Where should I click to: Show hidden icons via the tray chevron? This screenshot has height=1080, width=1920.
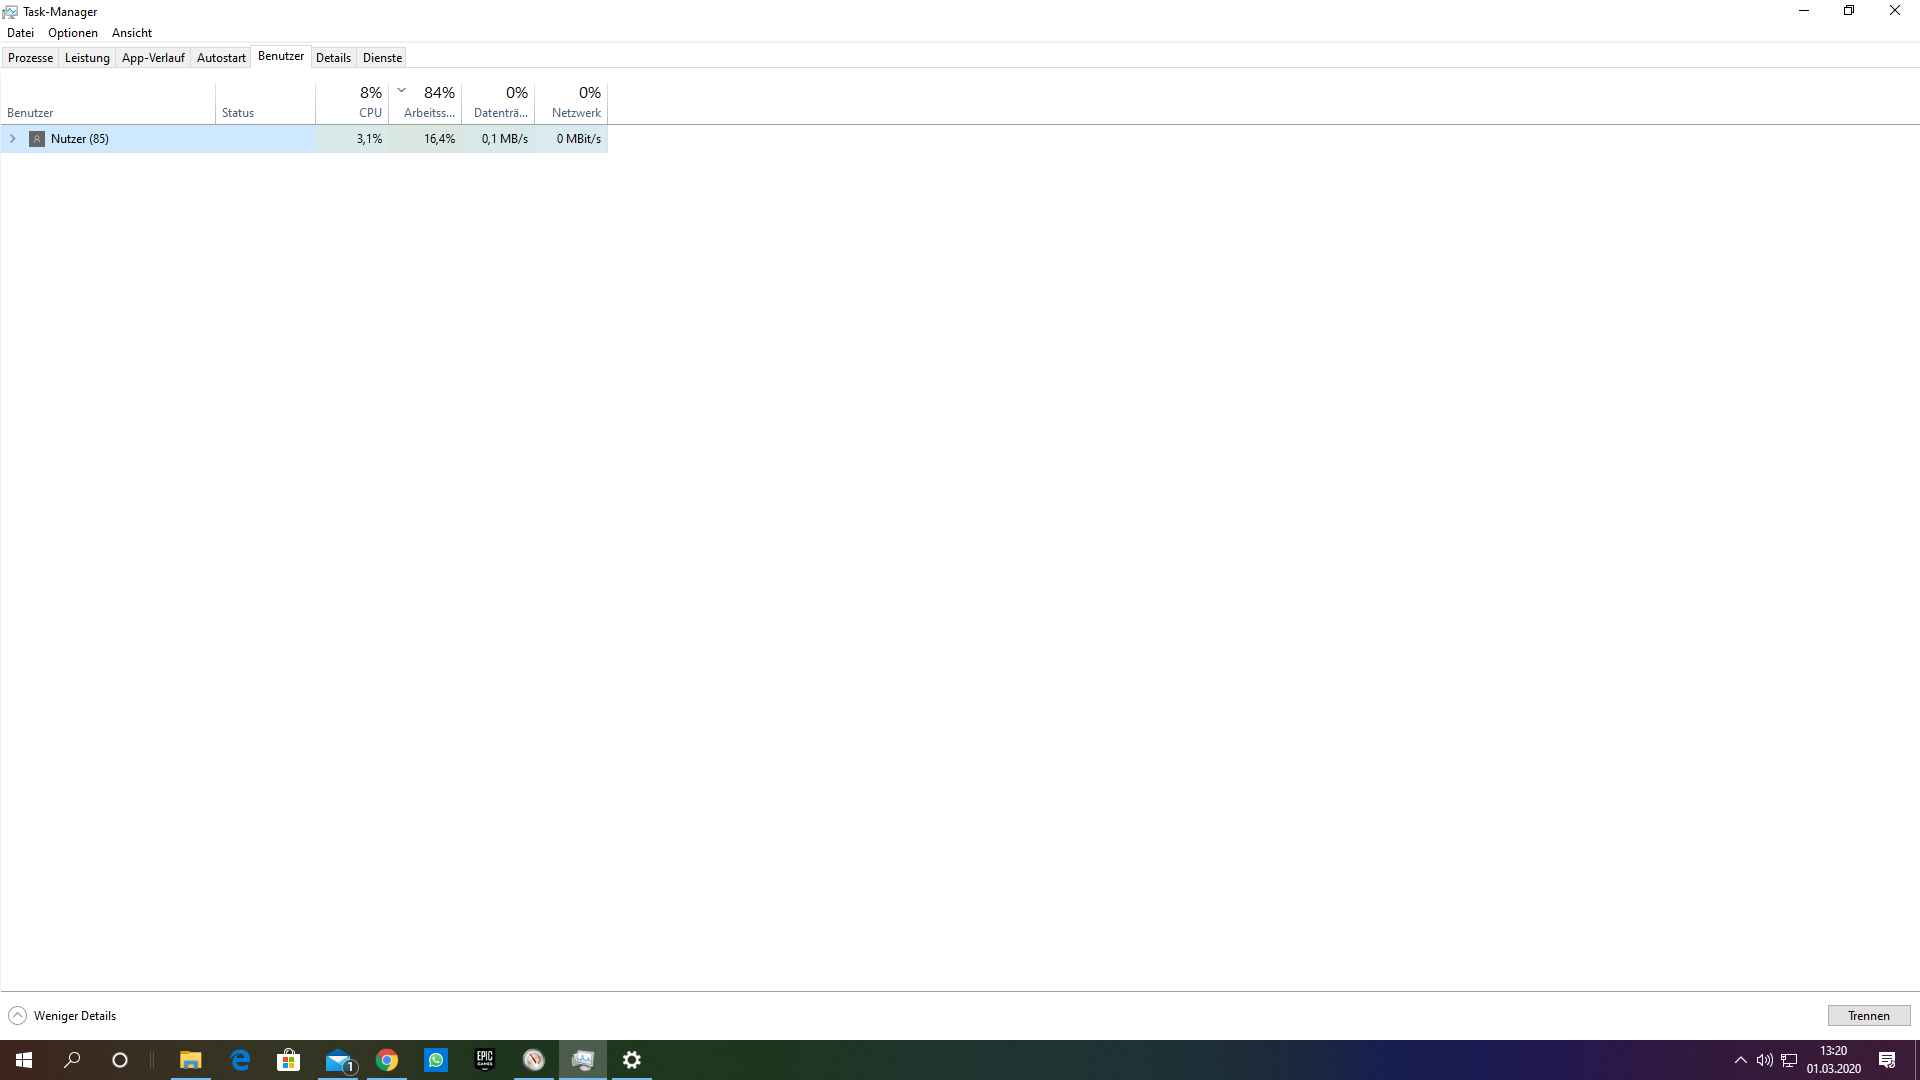click(1740, 1059)
